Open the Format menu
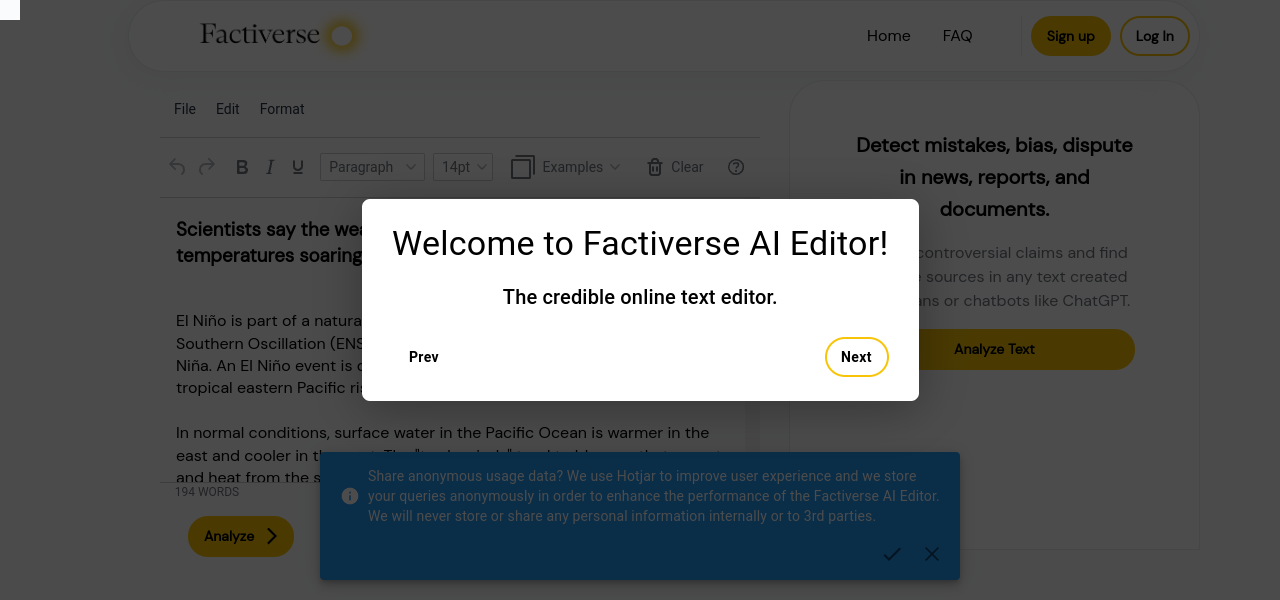 282,109
